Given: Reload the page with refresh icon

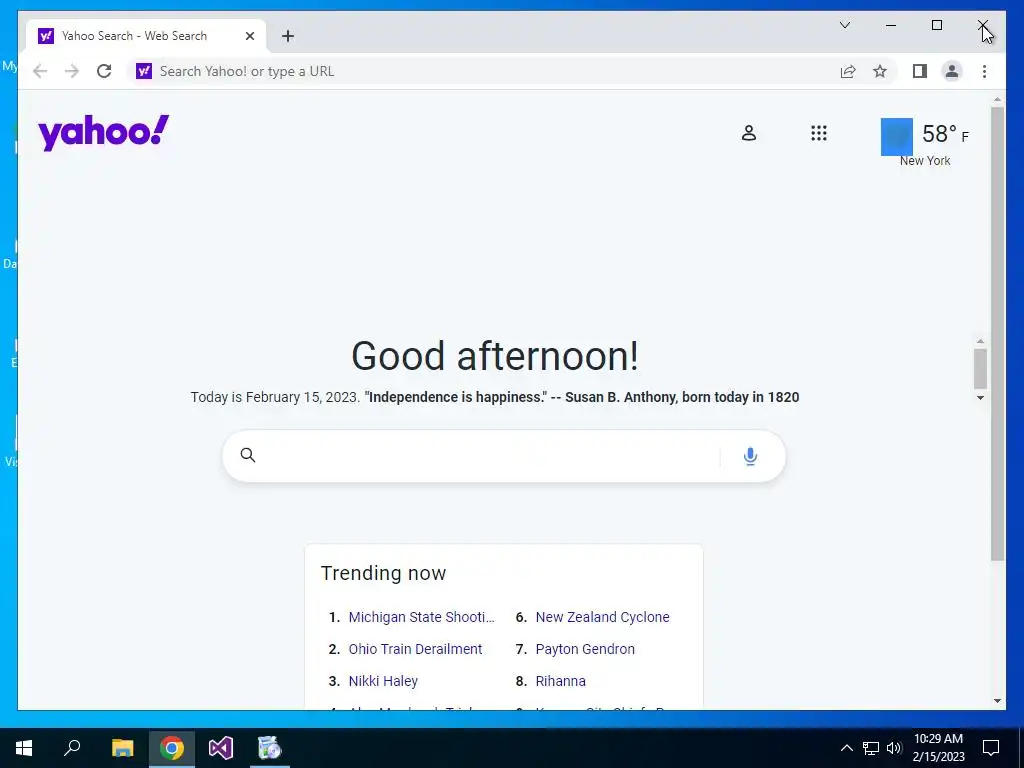Looking at the screenshot, I should coord(104,71).
